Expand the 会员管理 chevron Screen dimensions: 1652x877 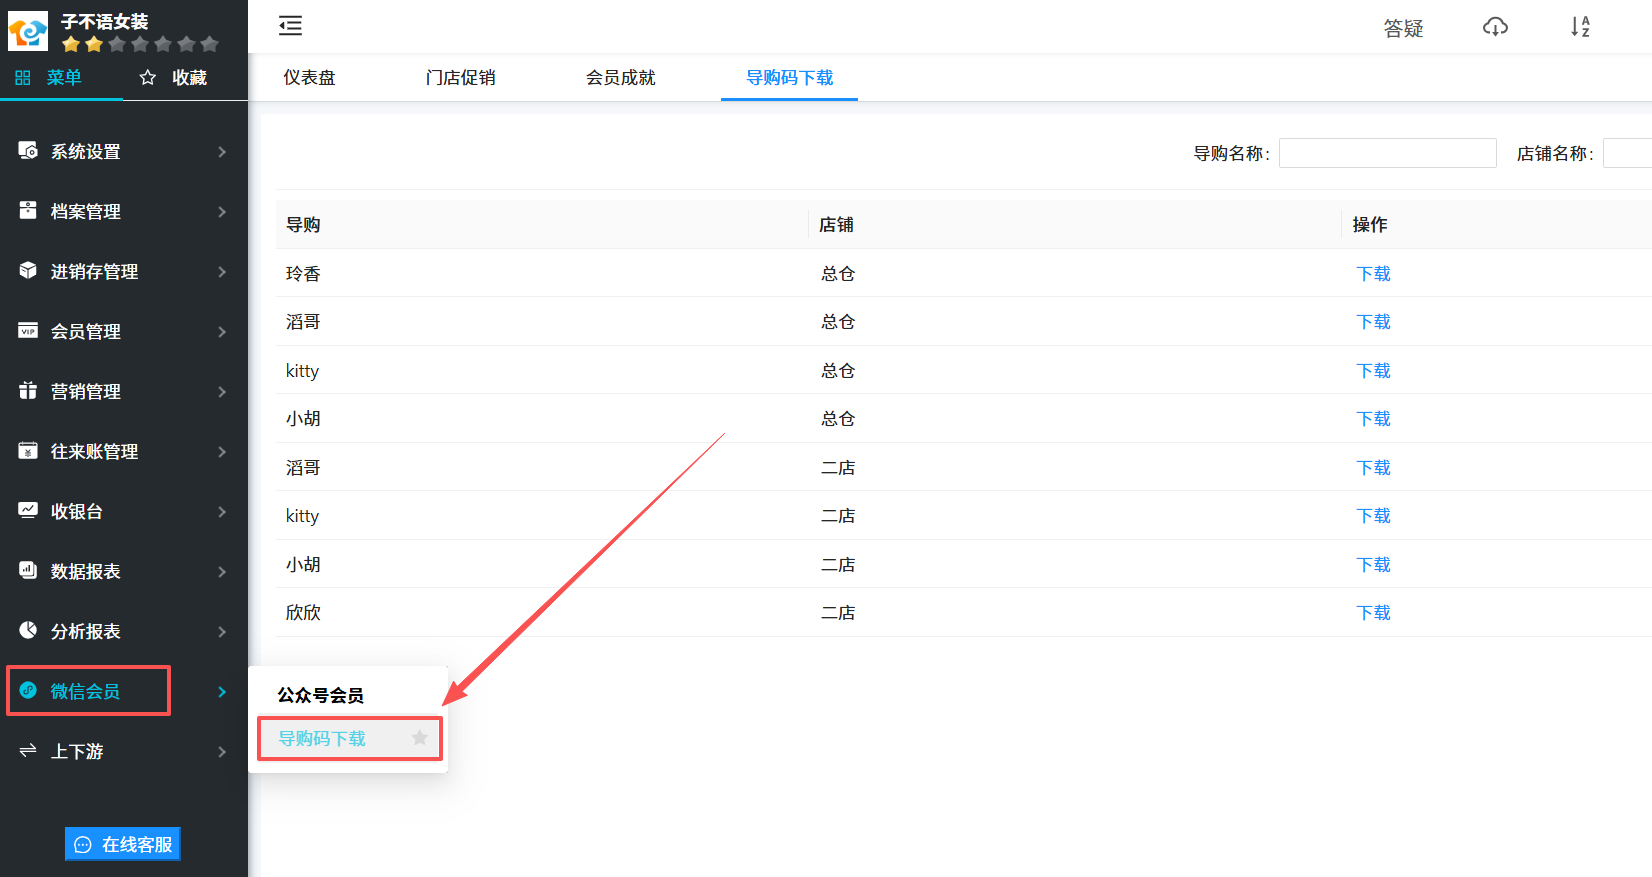click(x=222, y=332)
